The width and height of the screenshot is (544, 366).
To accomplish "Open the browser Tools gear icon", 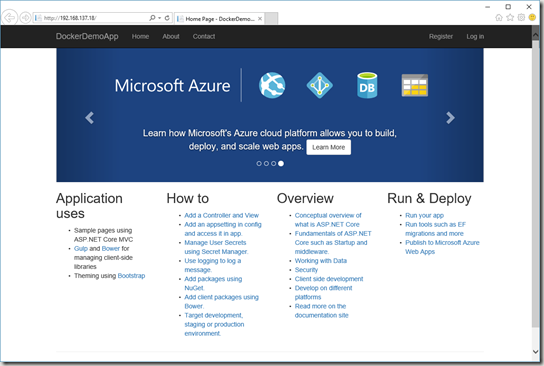I will tap(521, 17).
